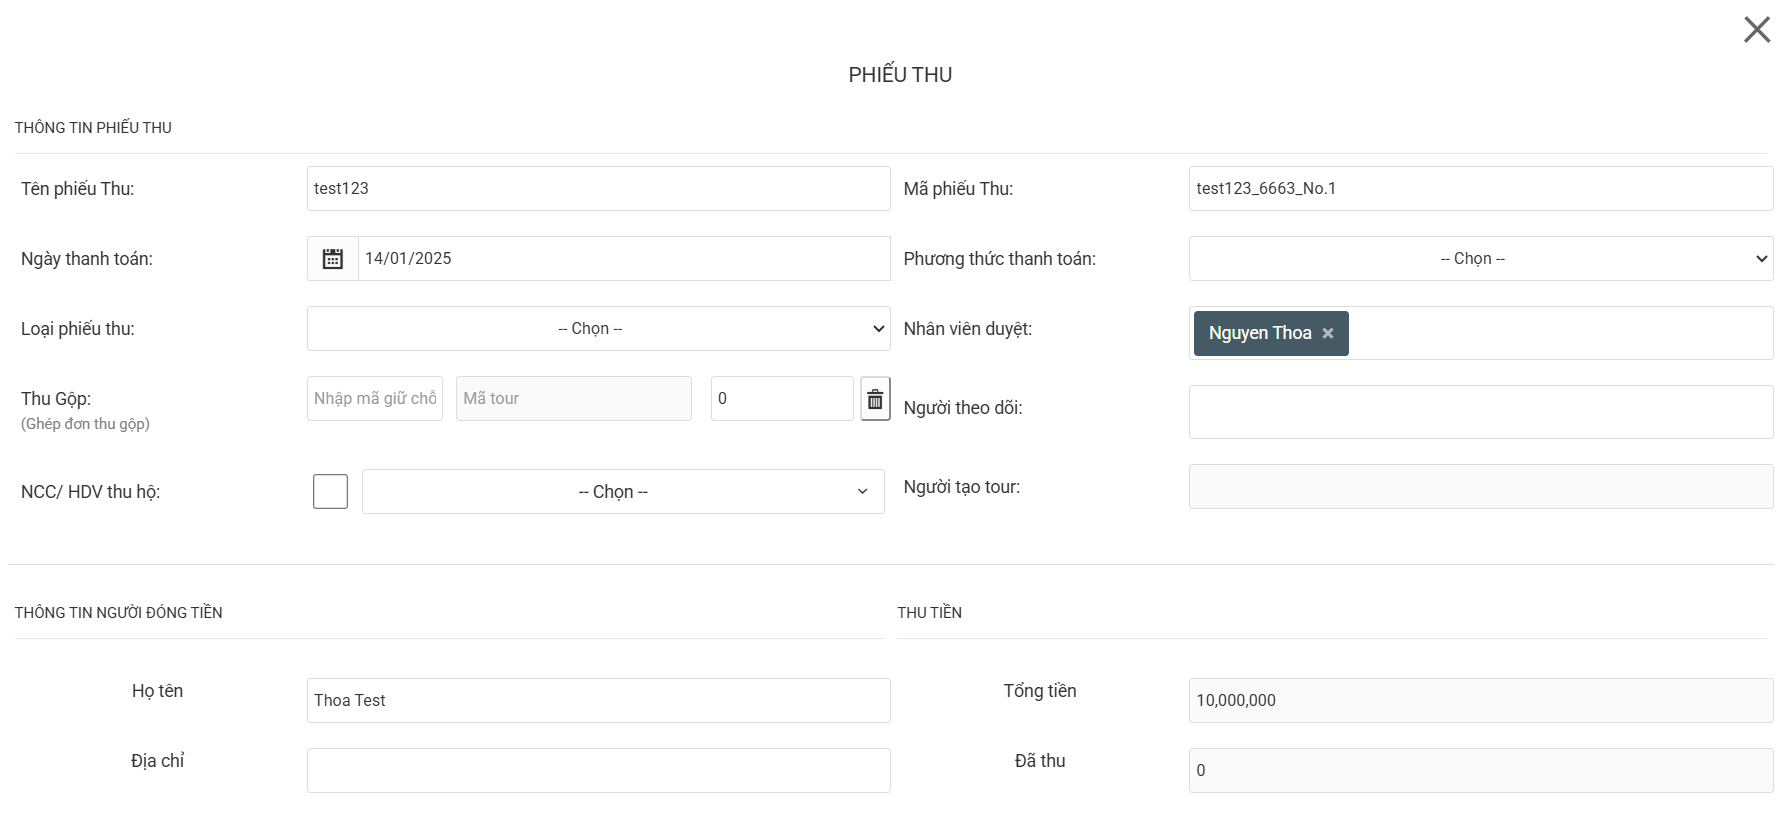1782x816 pixels.
Task: Click the Người tạo tour field
Action: [1480, 487]
